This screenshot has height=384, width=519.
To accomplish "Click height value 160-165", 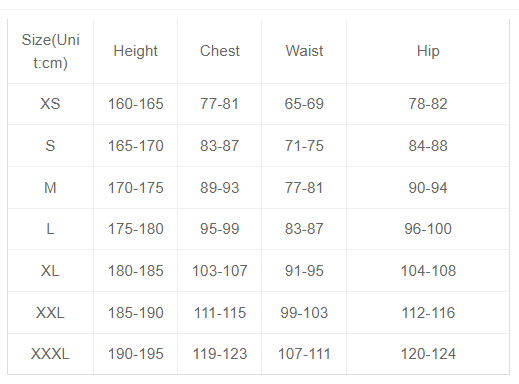I will pyautogui.click(x=136, y=104).
